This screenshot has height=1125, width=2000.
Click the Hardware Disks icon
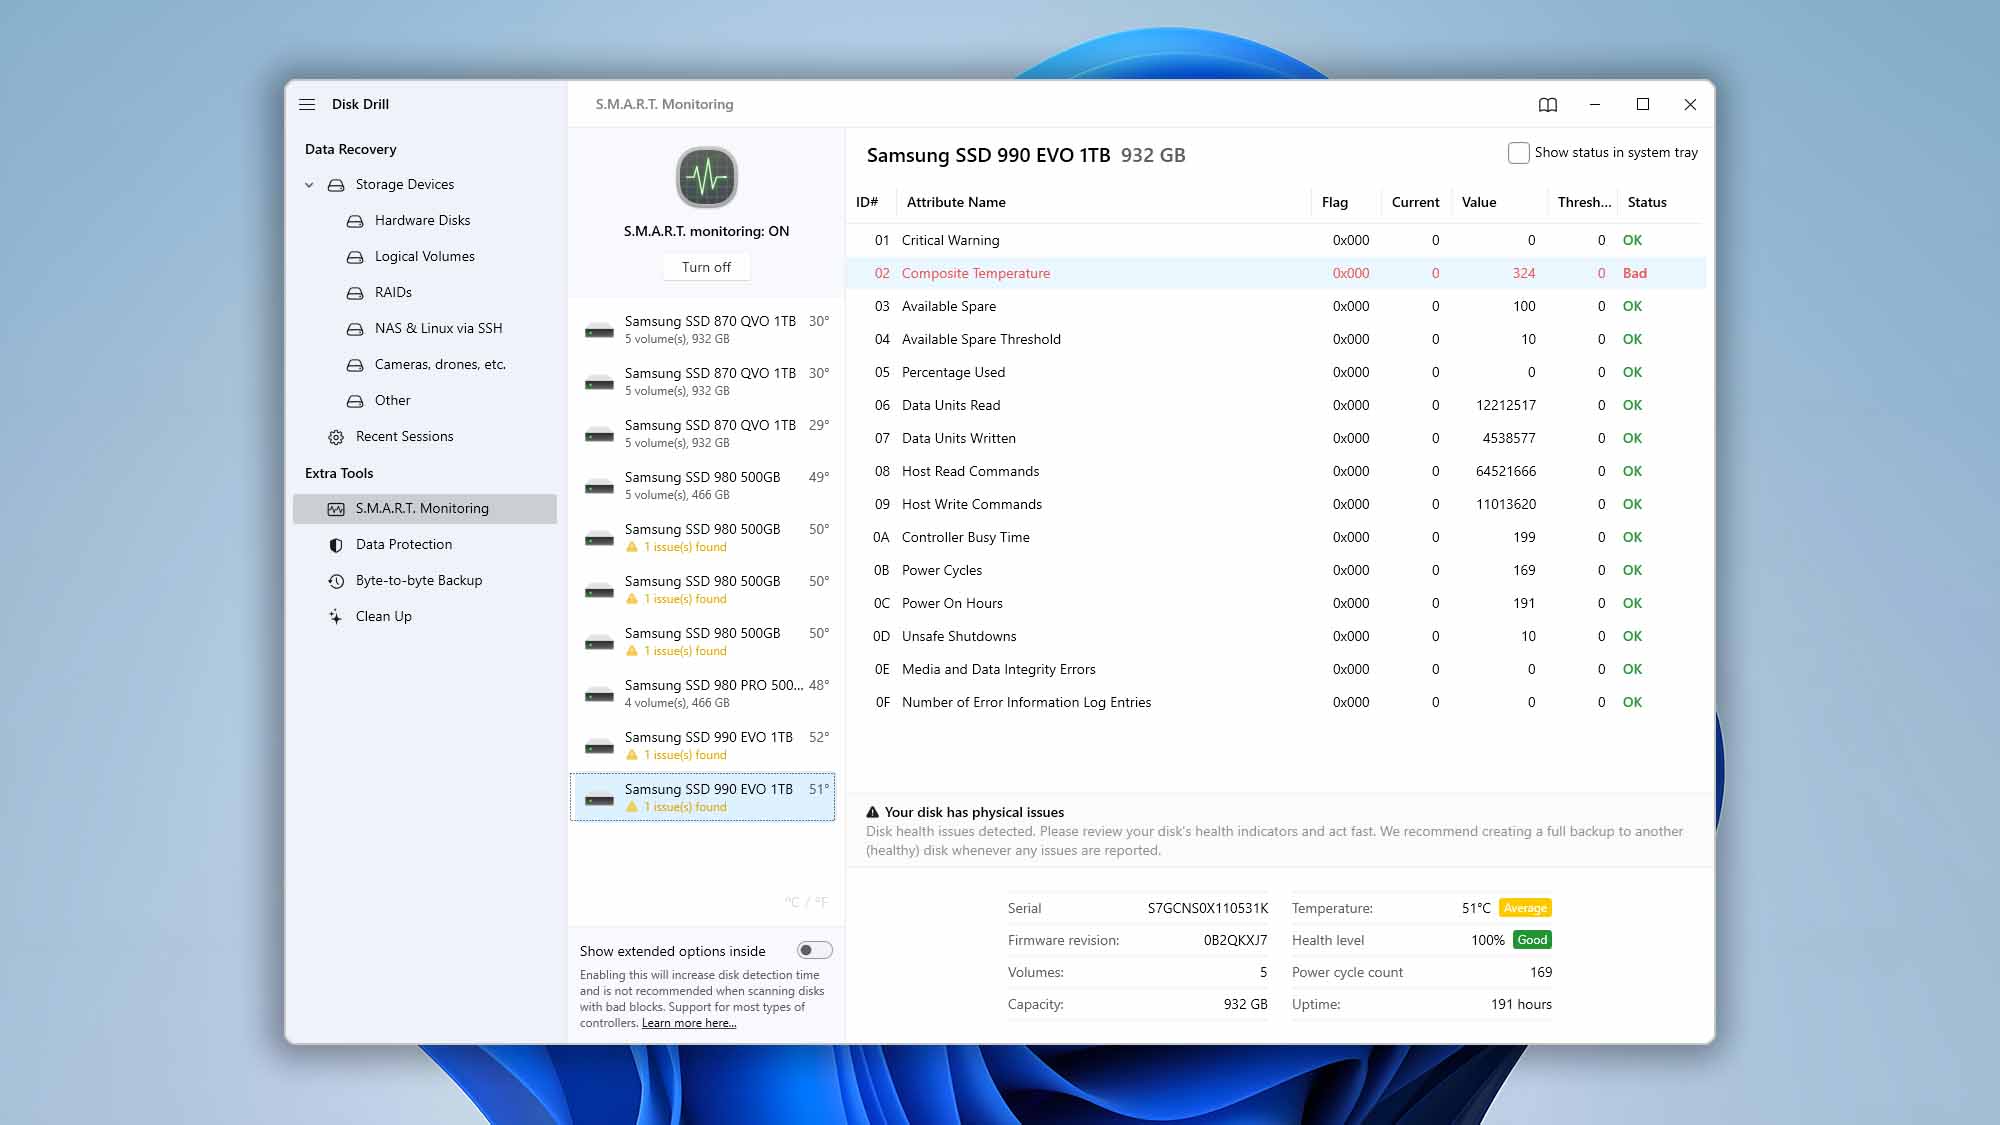[x=354, y=220]
